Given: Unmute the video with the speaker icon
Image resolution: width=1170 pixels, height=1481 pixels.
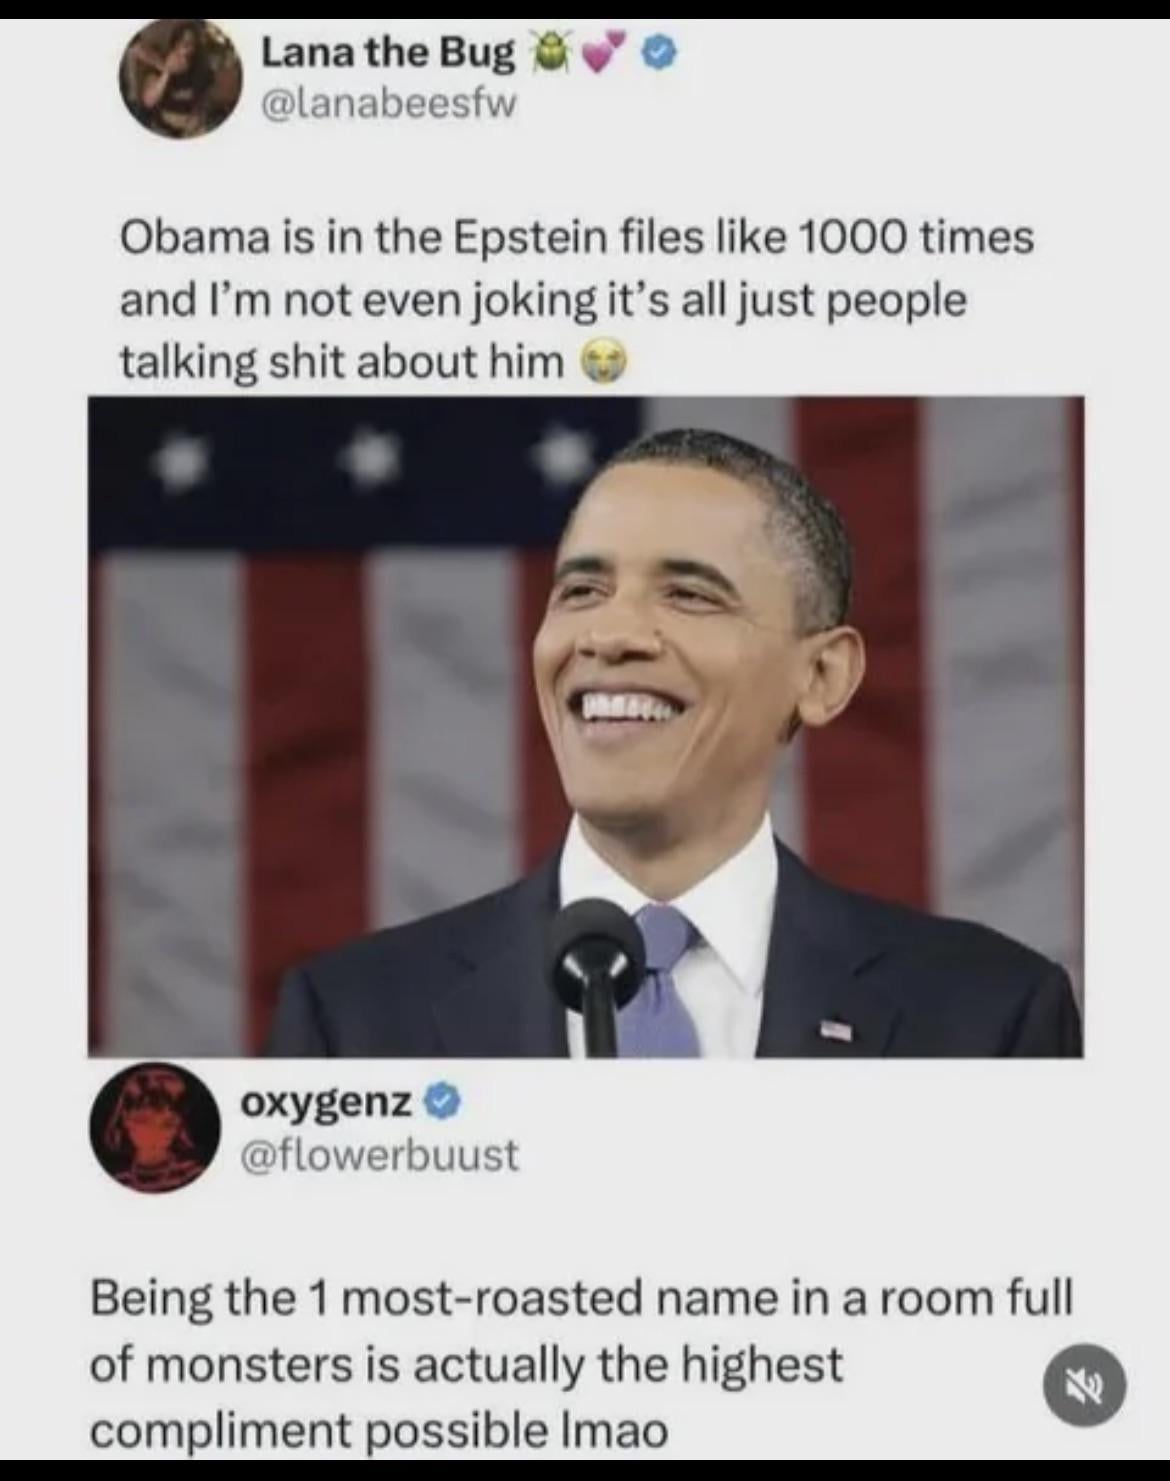Looking at the screenshot, I should (x=1085, y=1386).
